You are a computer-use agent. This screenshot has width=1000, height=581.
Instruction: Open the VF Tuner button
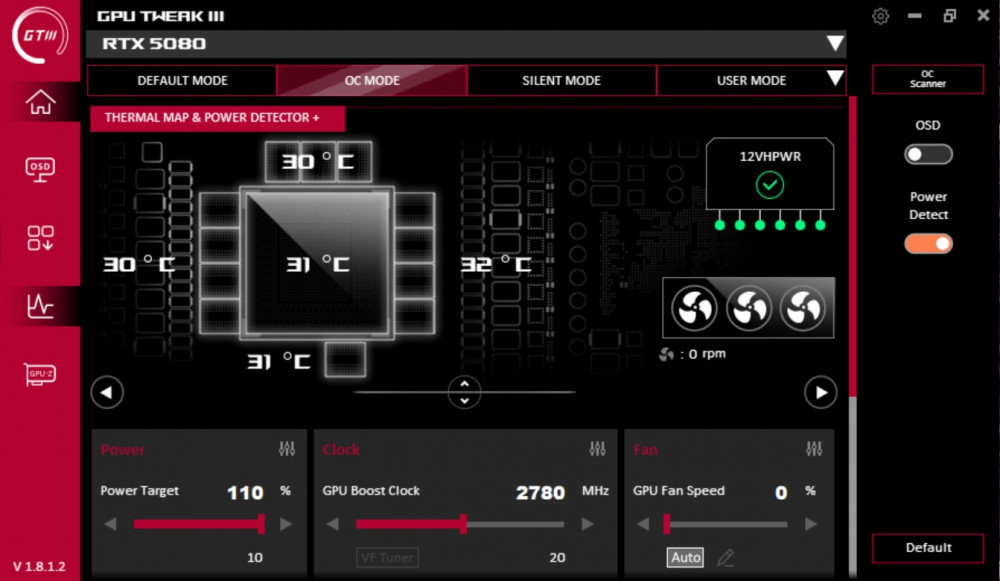(x=387, y=557)
